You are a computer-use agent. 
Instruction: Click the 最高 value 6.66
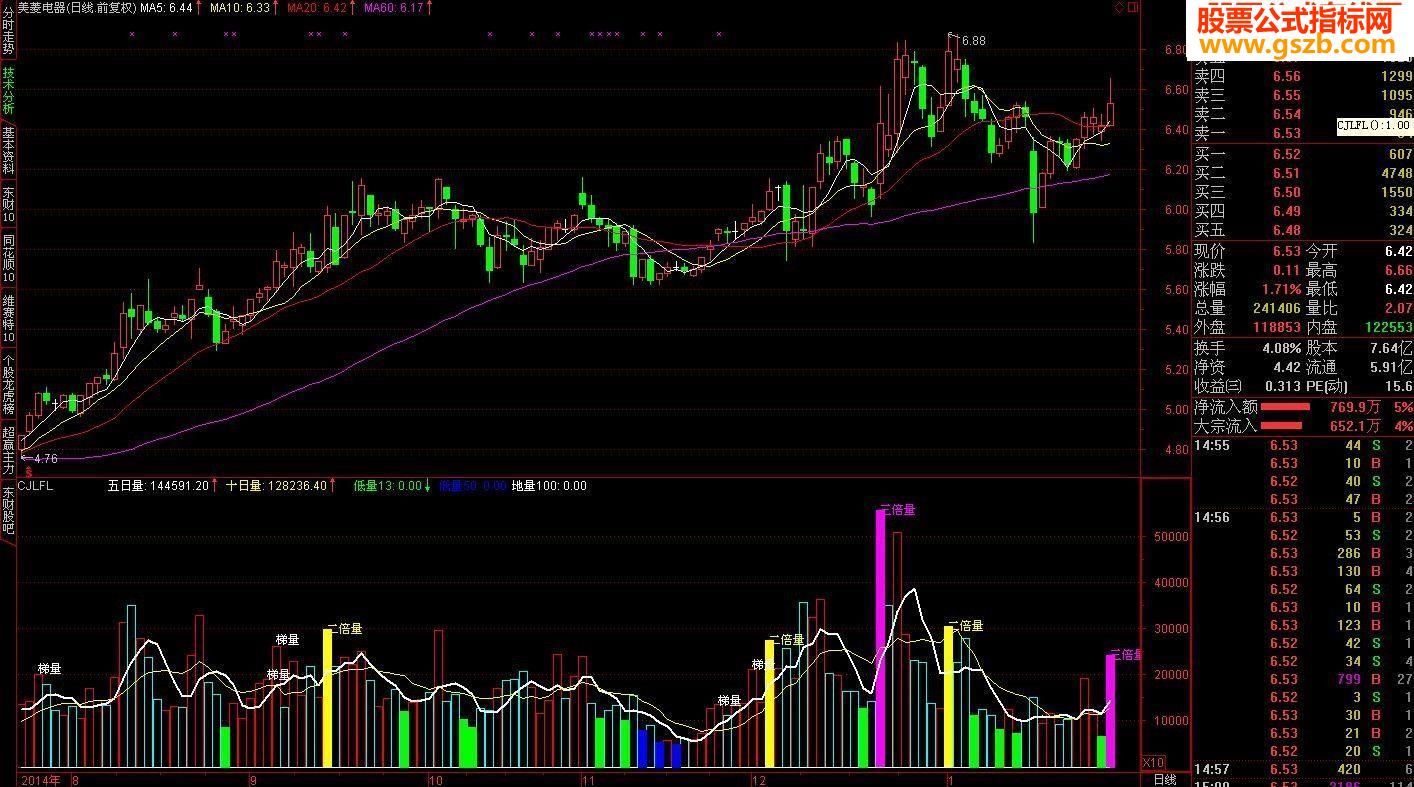tap(1397, 271)
